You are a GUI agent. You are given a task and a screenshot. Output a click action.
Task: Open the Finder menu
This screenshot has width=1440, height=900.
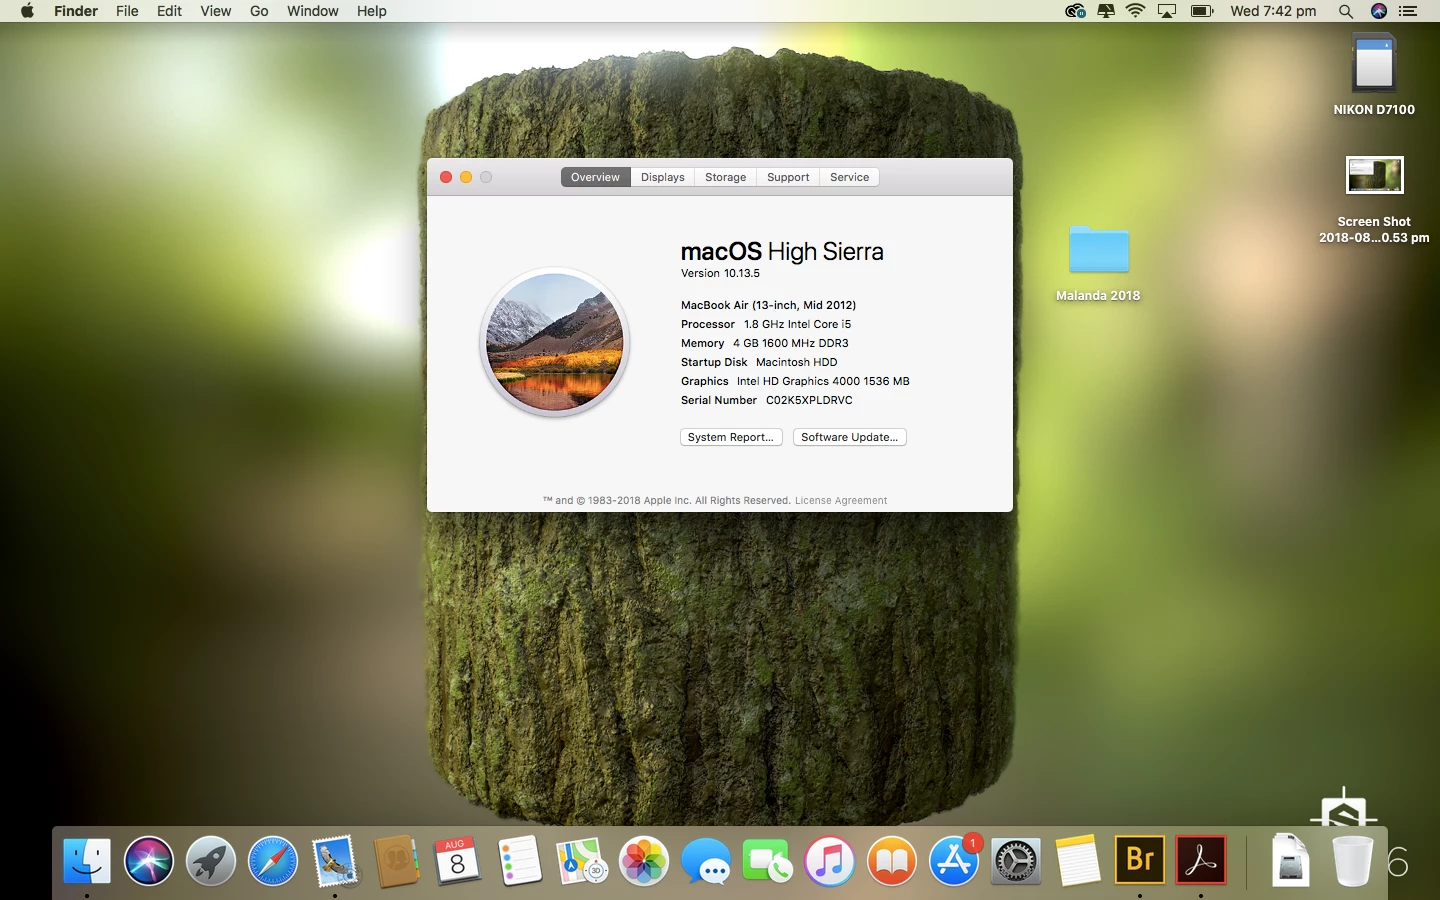(x=76, y=11)
